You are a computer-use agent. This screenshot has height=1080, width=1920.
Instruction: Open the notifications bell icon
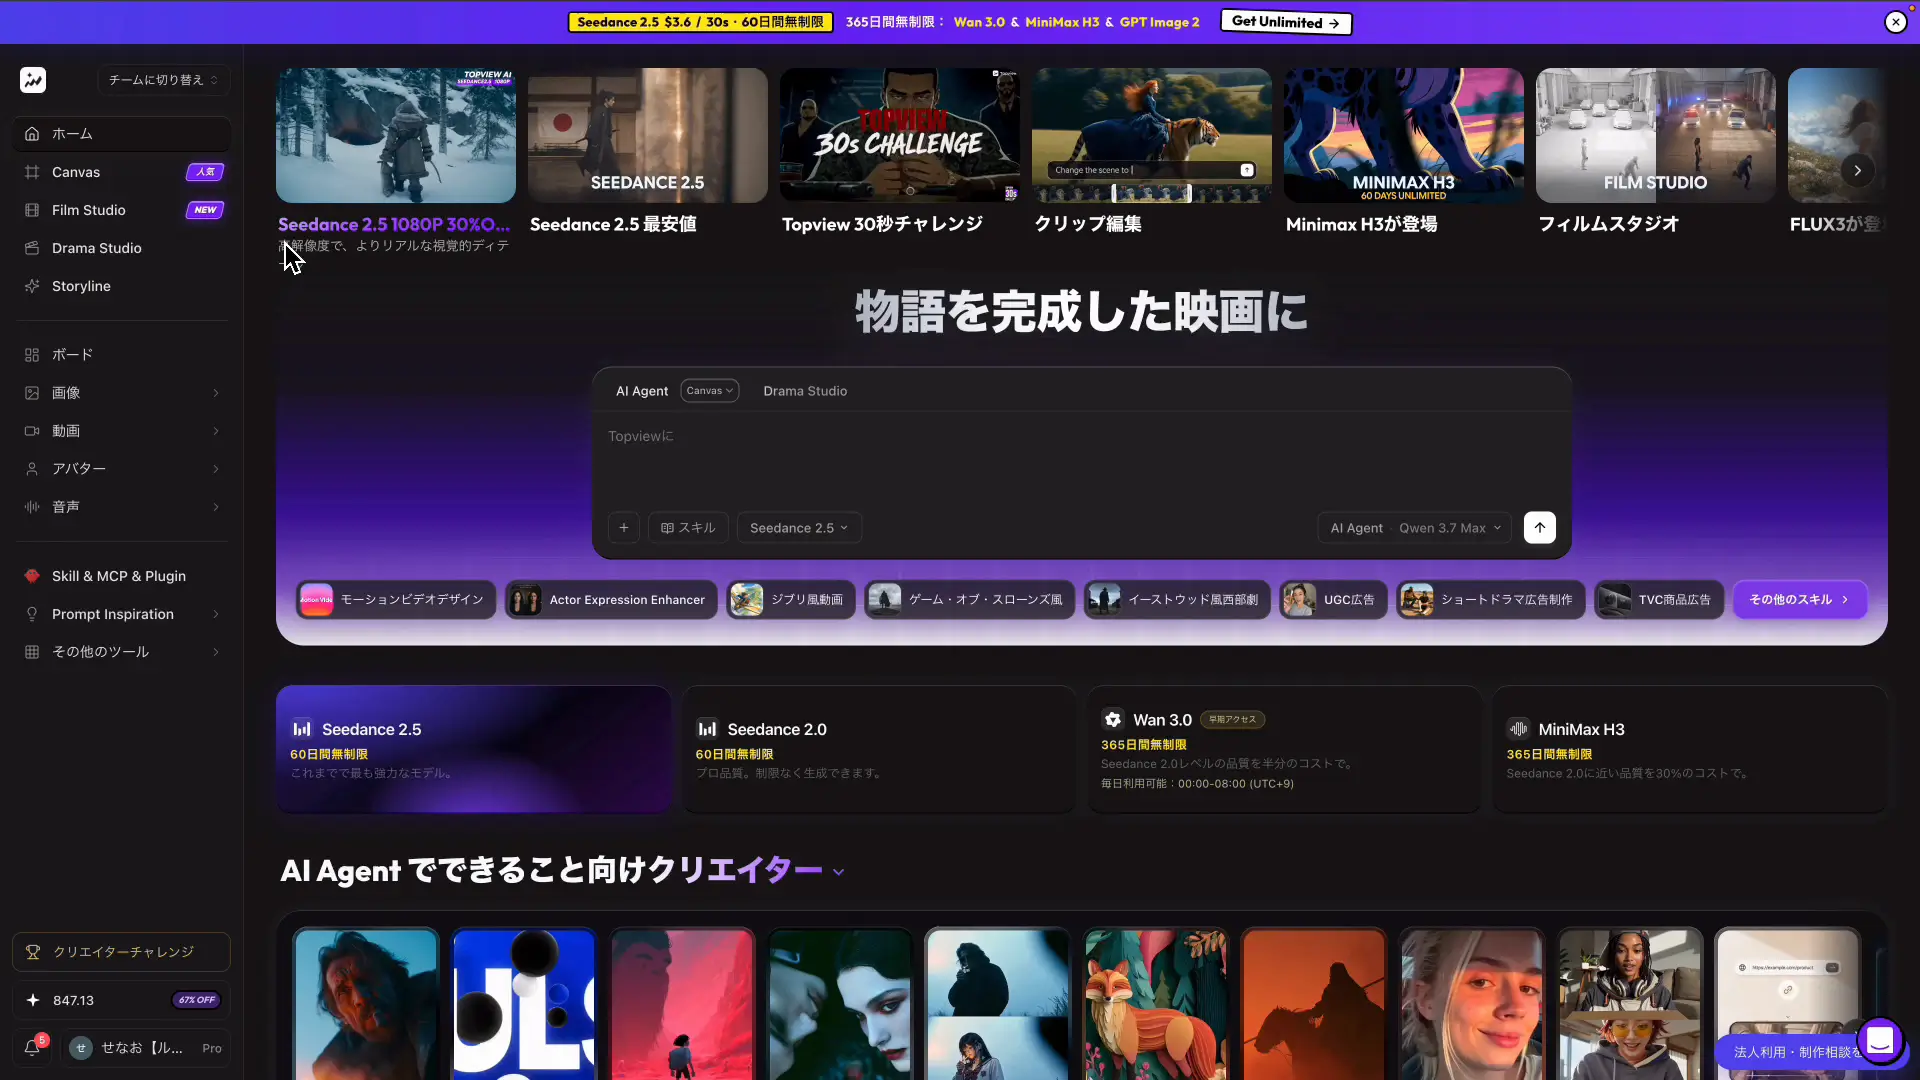[33, 1048]
